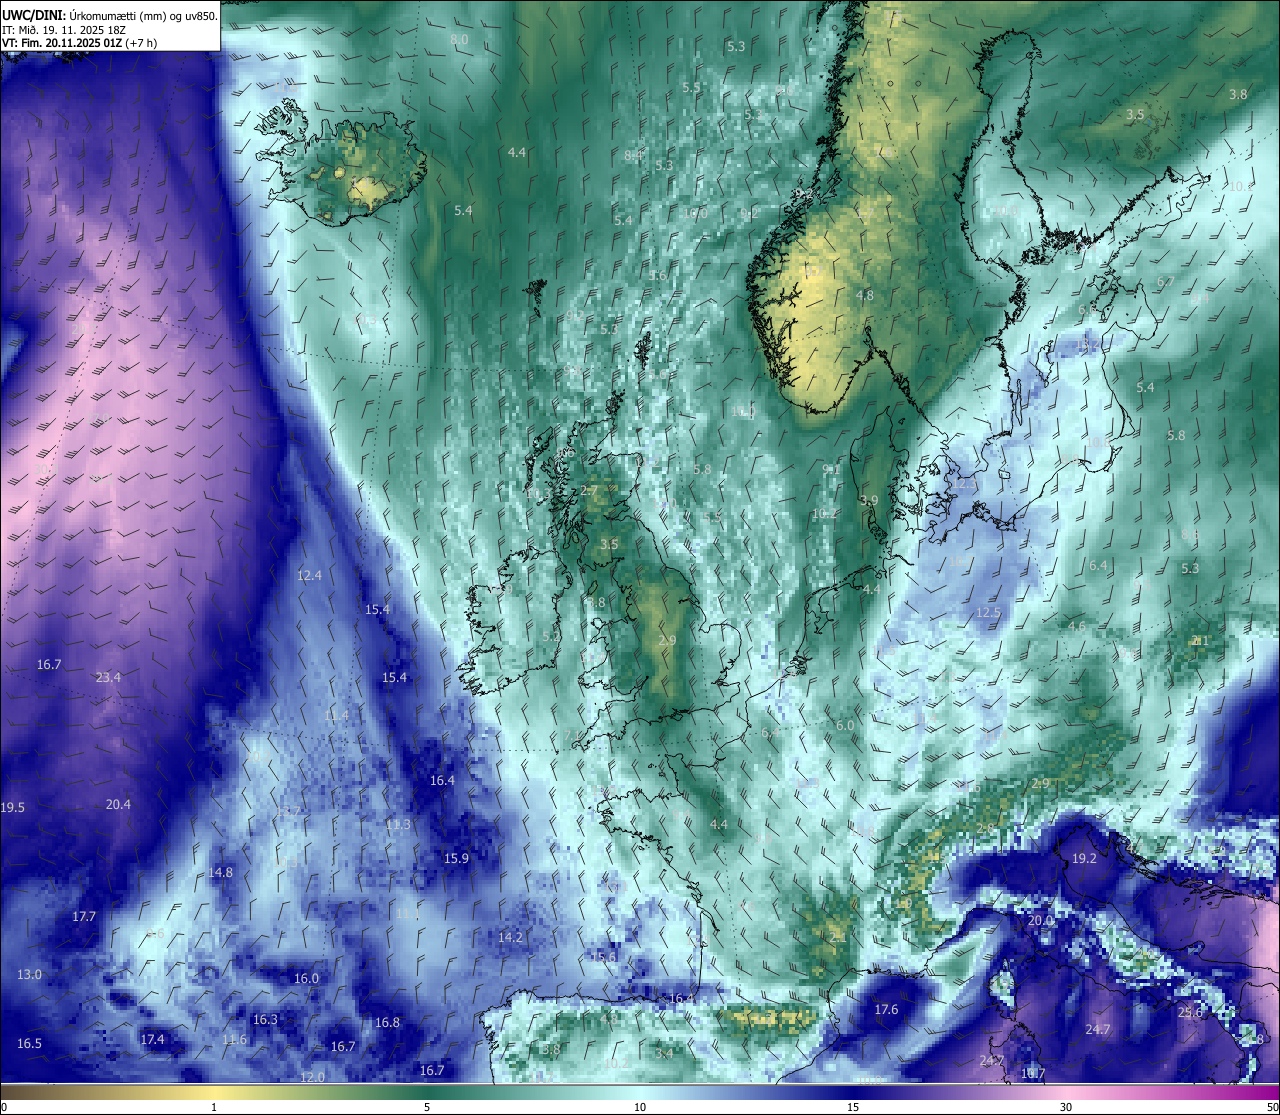Click the 12.0 value near the colorbar
The height and width of the screenshot is (1115, 1280).
click(x=312, y=1078)
